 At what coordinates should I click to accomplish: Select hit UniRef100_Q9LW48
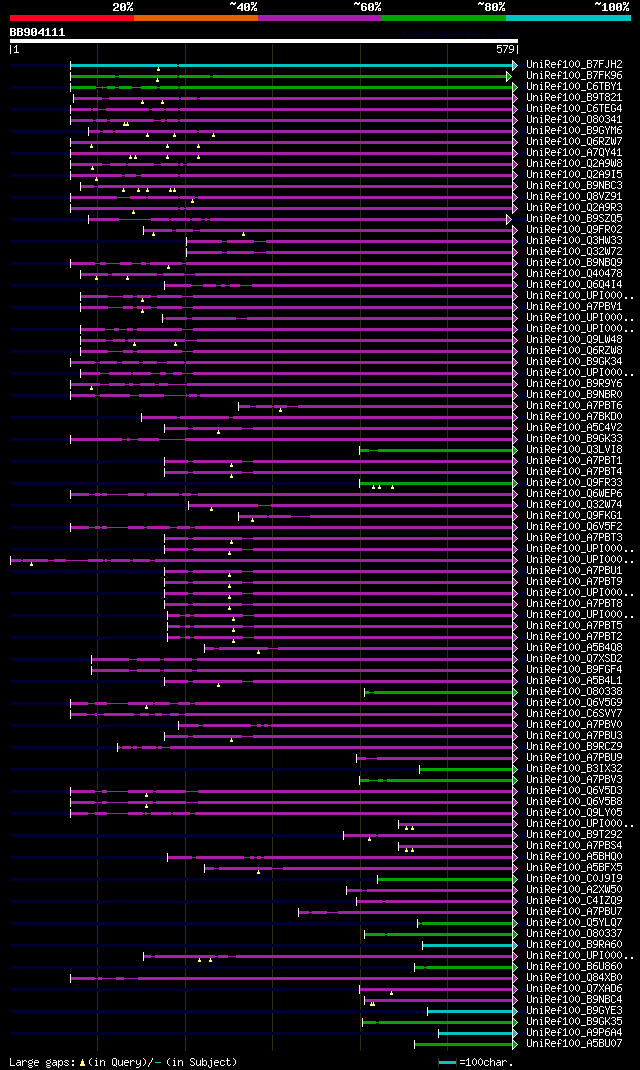tap(574, 339)
